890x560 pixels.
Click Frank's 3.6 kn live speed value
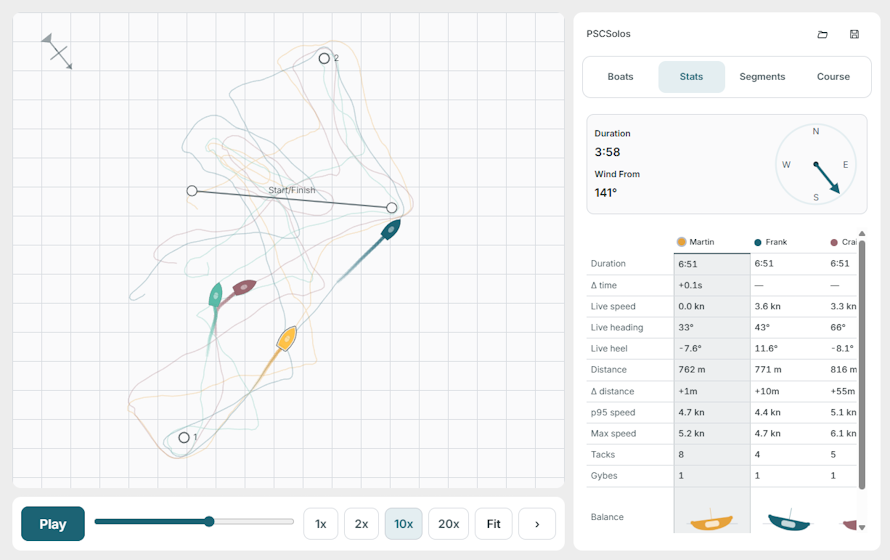(767, 306)
